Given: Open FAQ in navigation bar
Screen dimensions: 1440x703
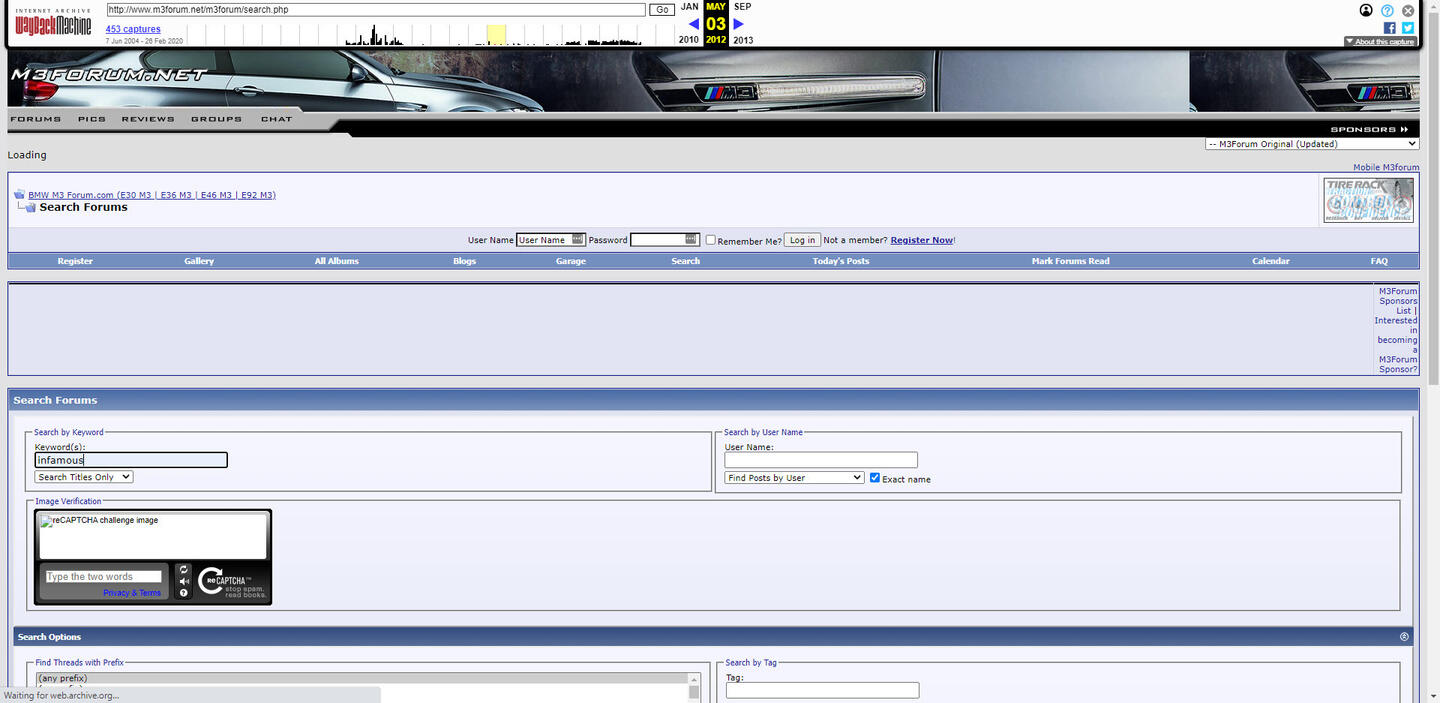Looking at the screenshot, I should [1379, 261].
